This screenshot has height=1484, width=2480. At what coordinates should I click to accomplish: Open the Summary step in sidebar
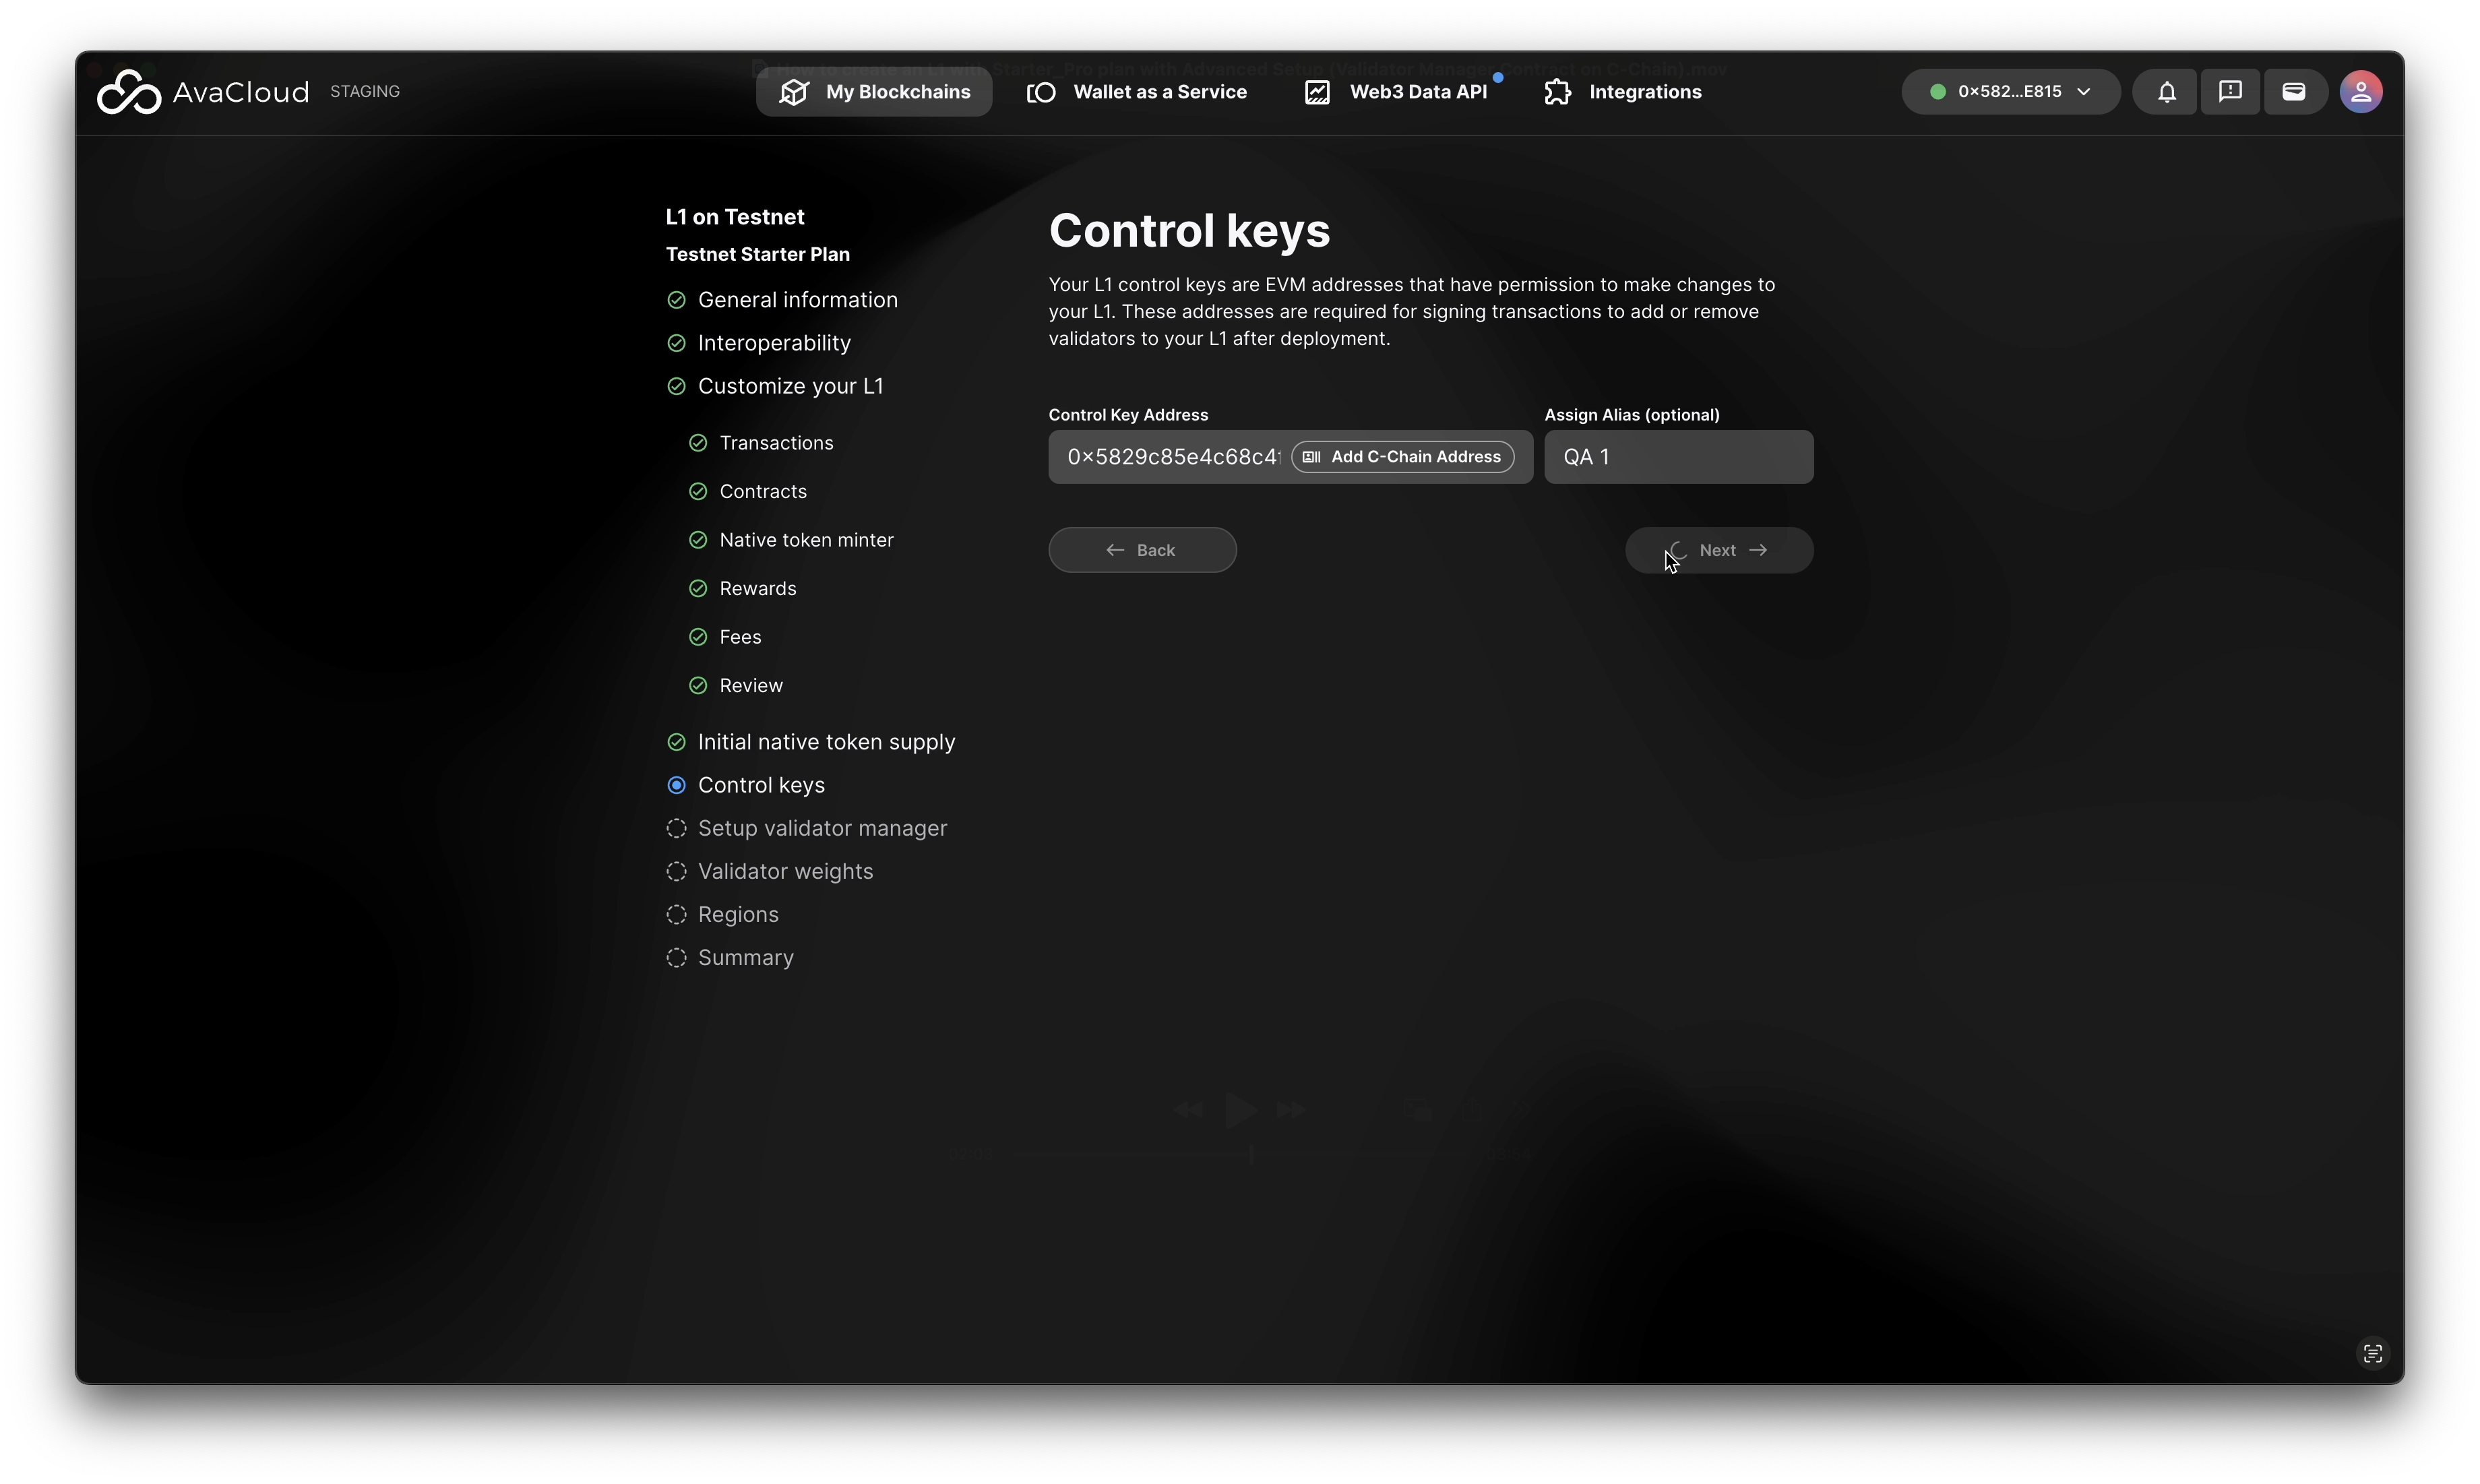[745, 957]
